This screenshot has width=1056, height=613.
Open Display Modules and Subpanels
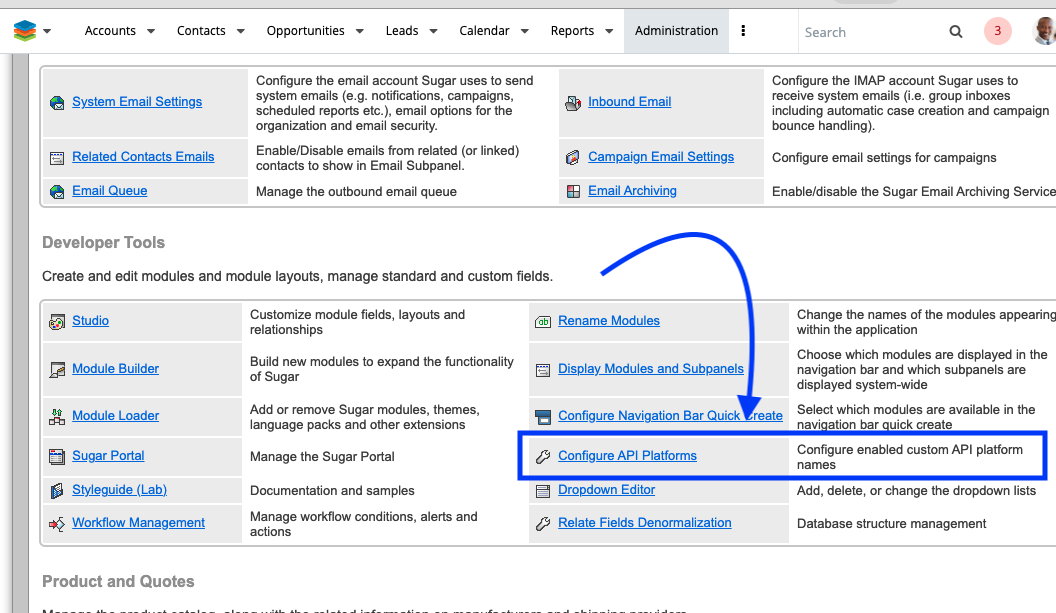(x=650, y=368)
